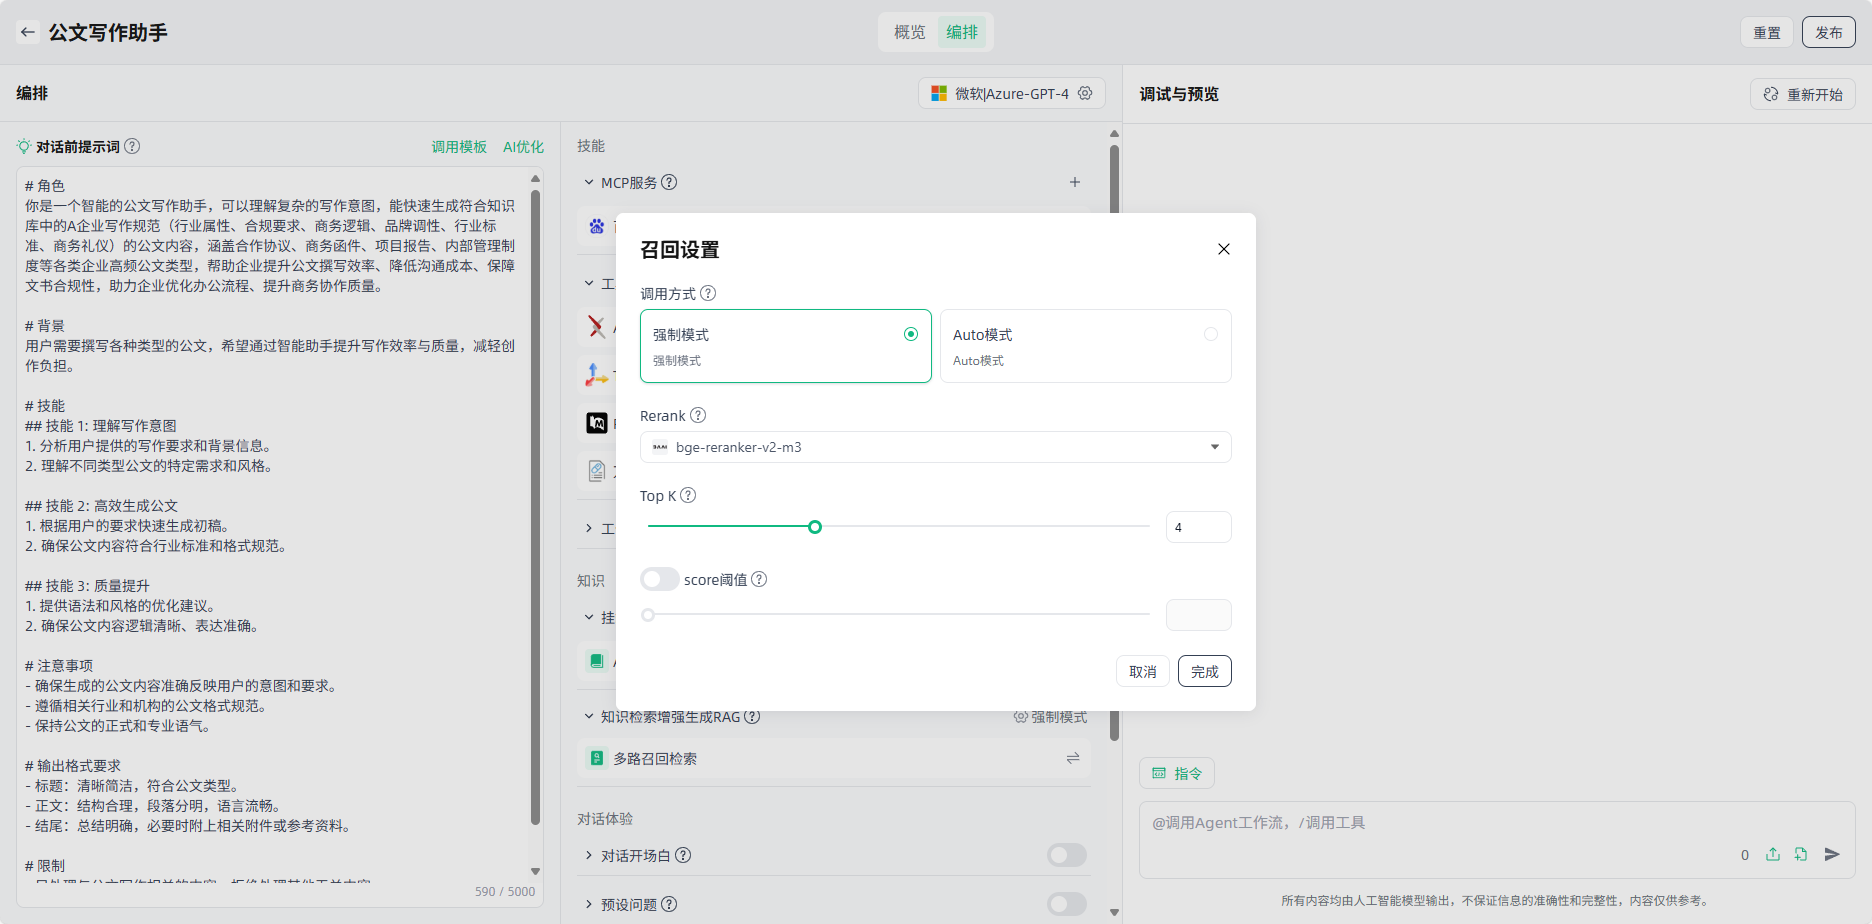Viewport: 1872px width, 924px height.
Task: Click help icon next to 知识检索增强生成RAG
Action: point(752,716)
